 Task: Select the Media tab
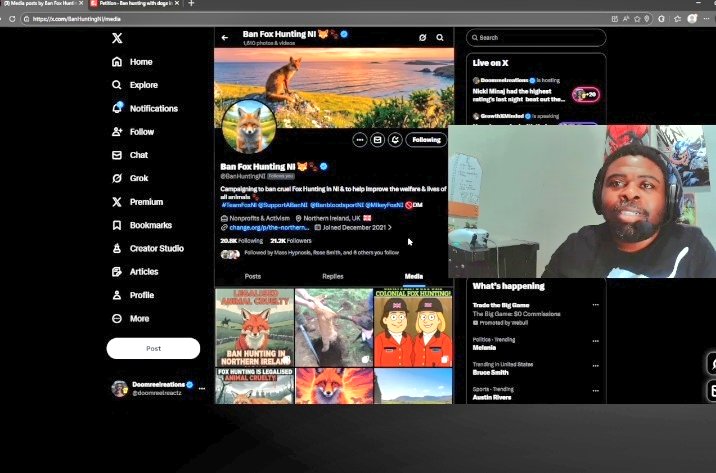414,276
